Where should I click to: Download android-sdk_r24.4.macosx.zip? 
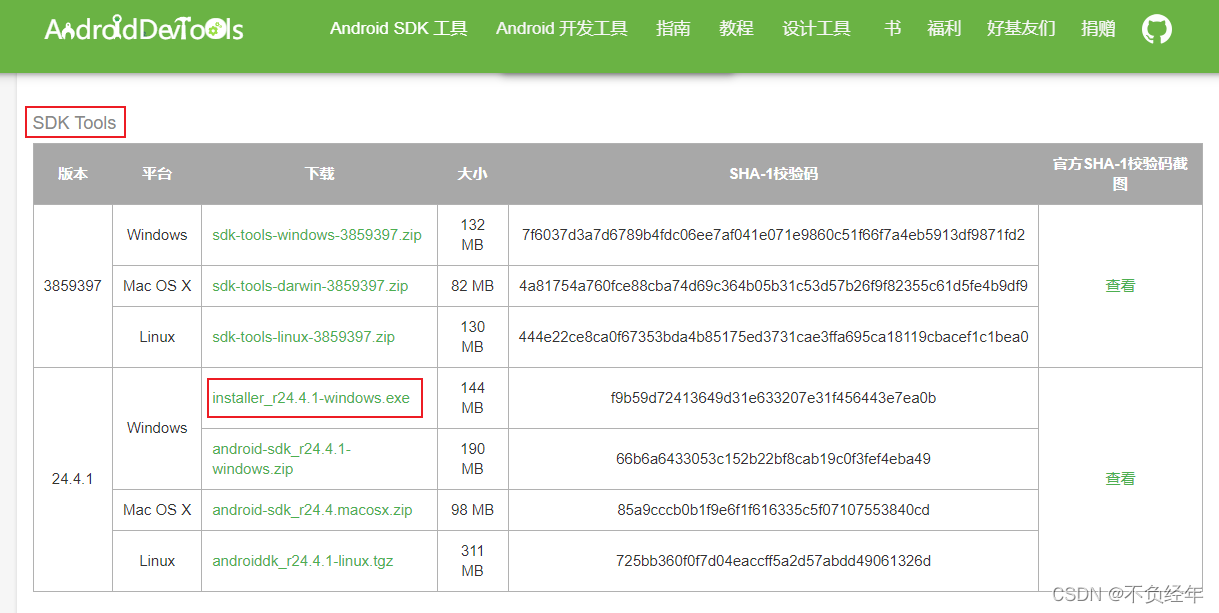[x=312, y=510]
